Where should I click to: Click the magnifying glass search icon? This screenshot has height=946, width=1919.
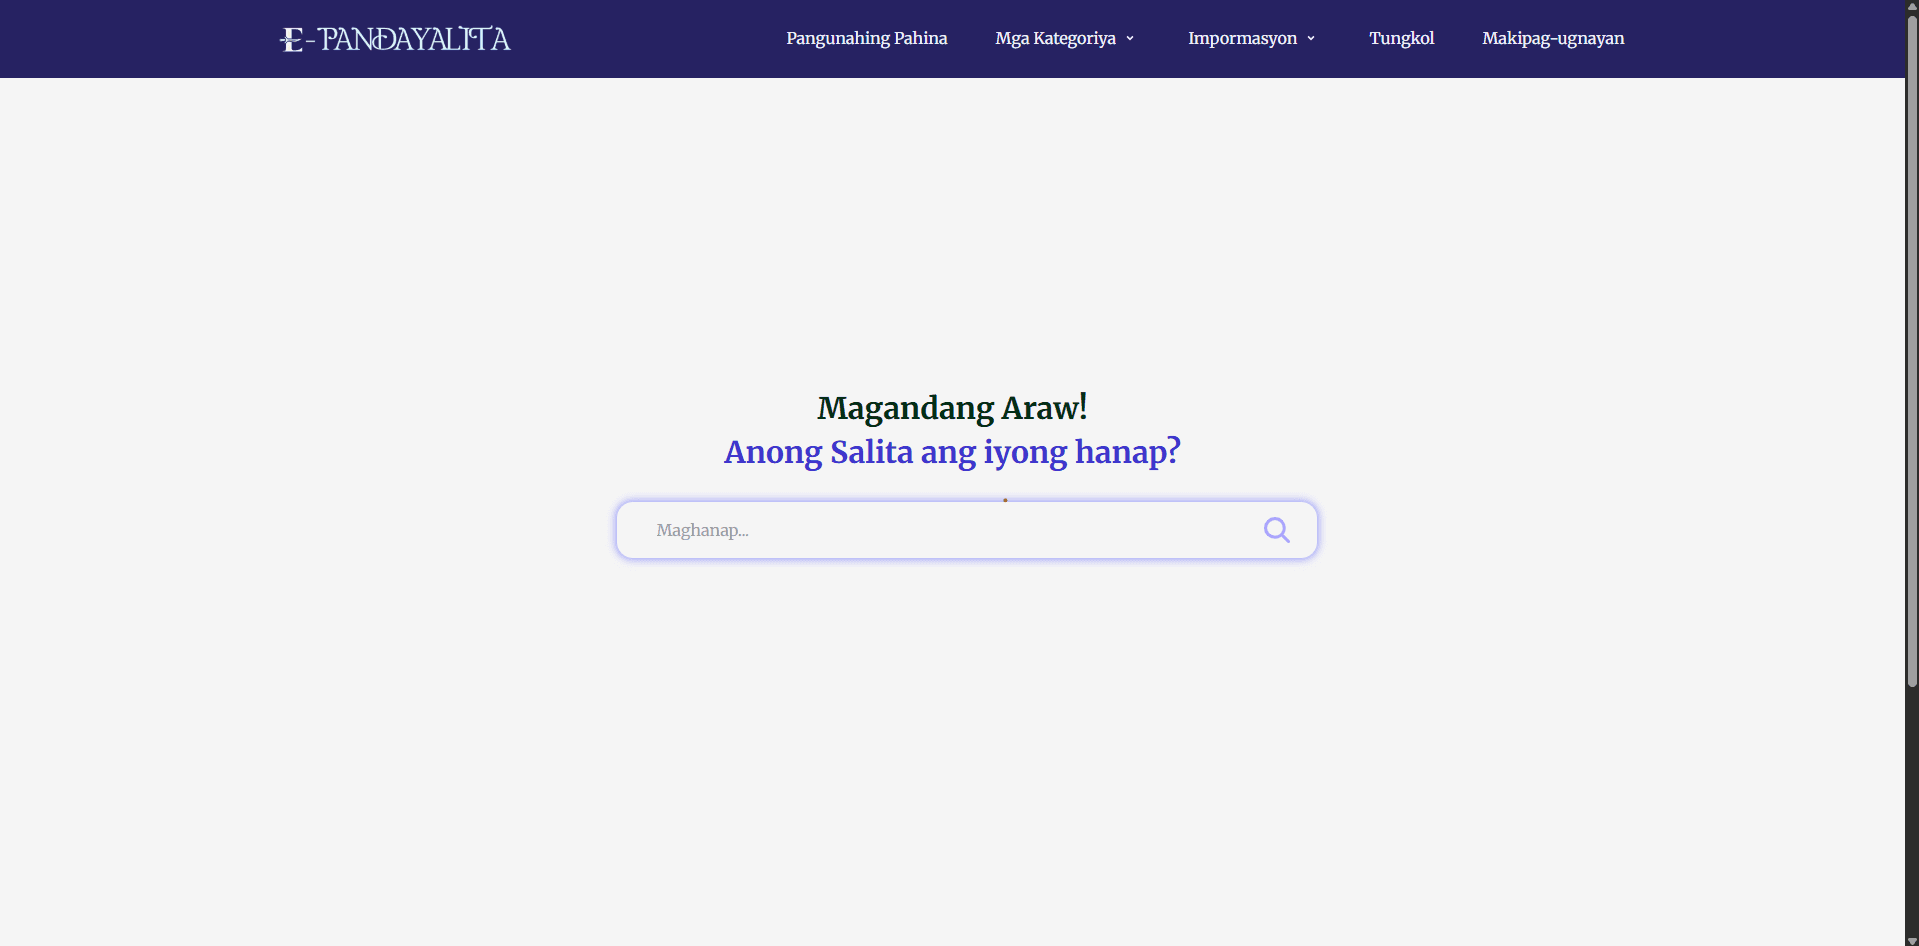click(x=1276, y=530)
